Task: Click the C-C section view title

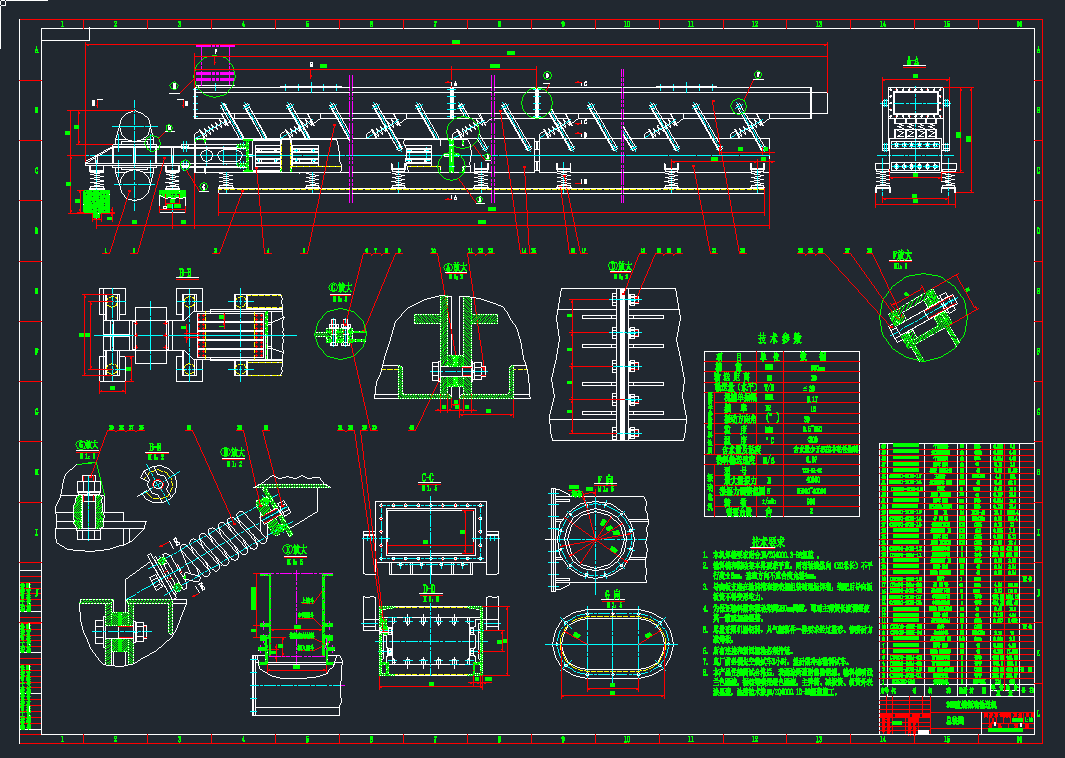Action: [x=427, y=477]
